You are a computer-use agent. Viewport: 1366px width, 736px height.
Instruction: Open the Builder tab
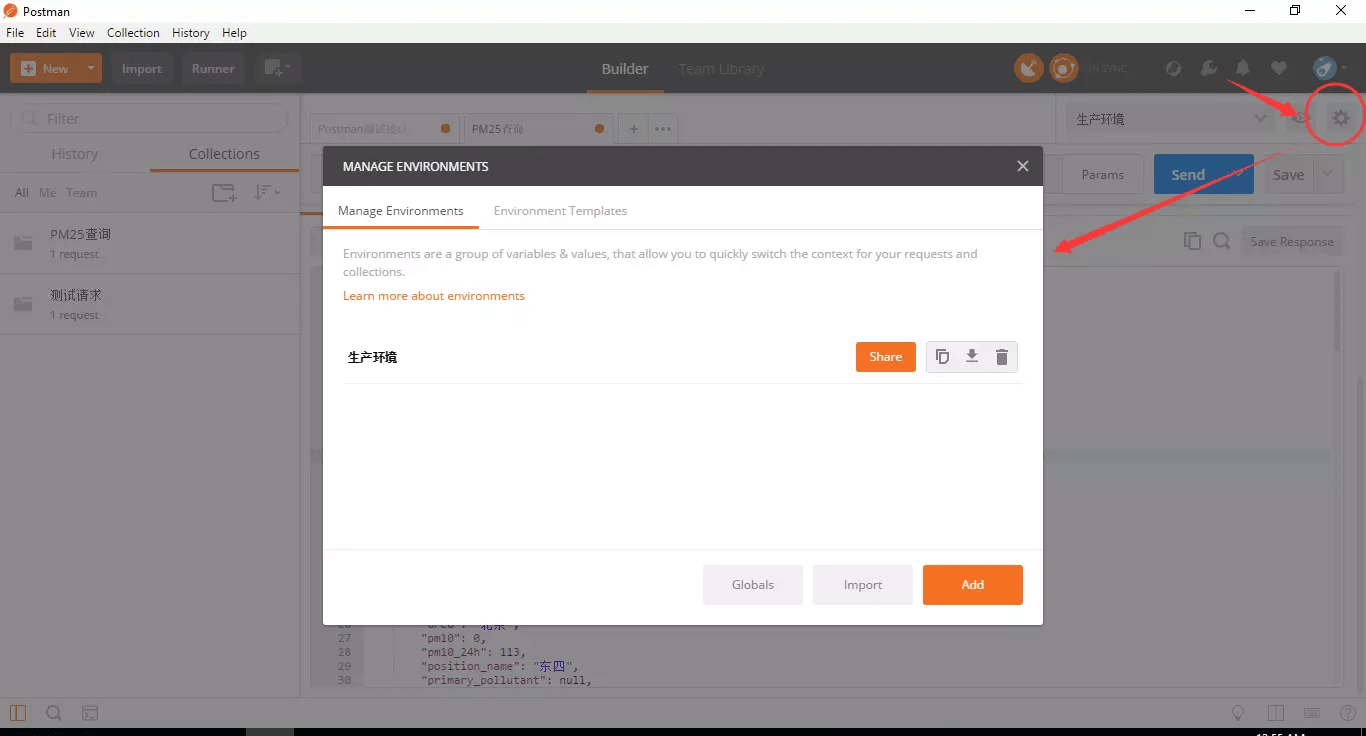(x=625, y=69)
